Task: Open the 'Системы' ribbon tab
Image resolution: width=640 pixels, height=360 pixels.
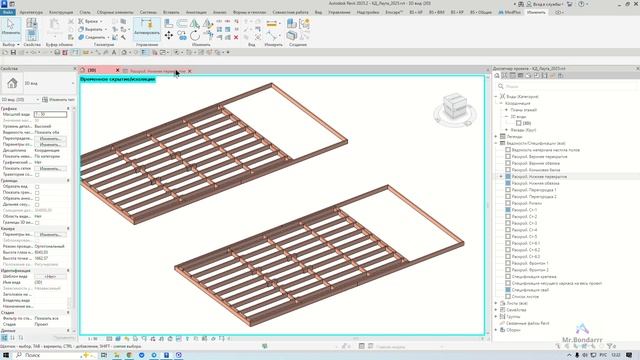Action: pyautogui.click(x=148, y=12)
